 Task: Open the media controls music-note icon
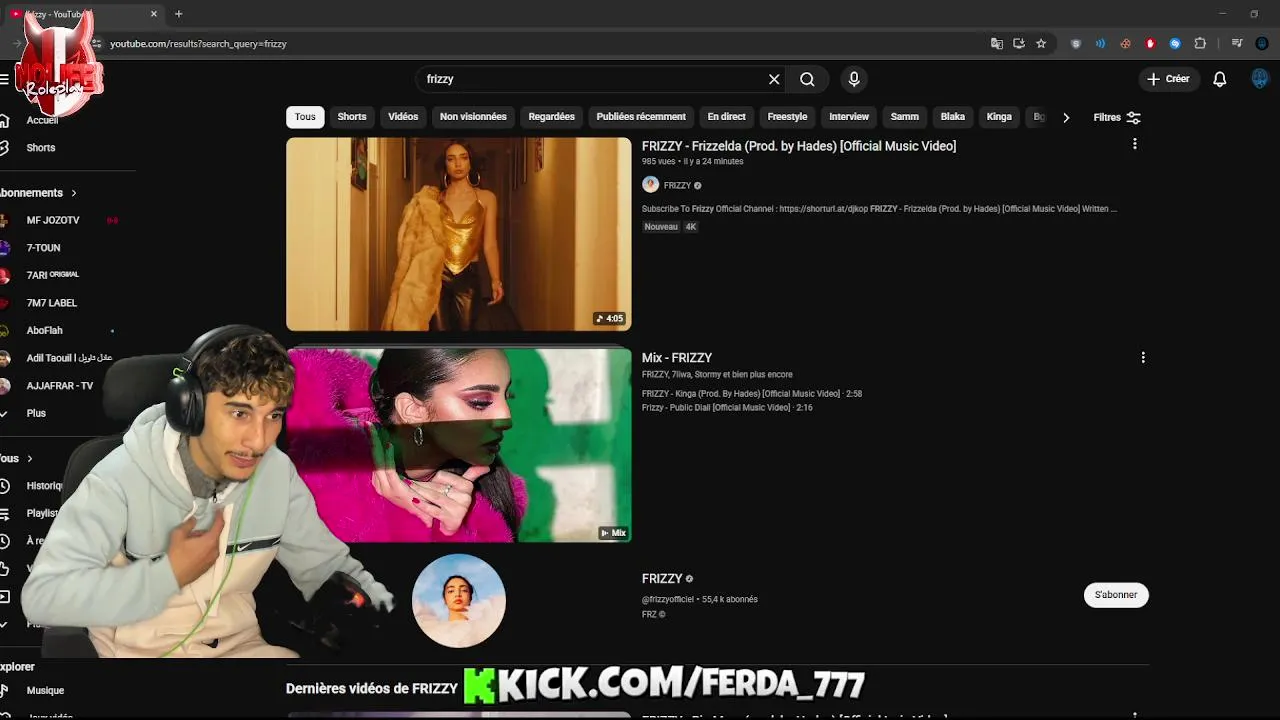1237,44
